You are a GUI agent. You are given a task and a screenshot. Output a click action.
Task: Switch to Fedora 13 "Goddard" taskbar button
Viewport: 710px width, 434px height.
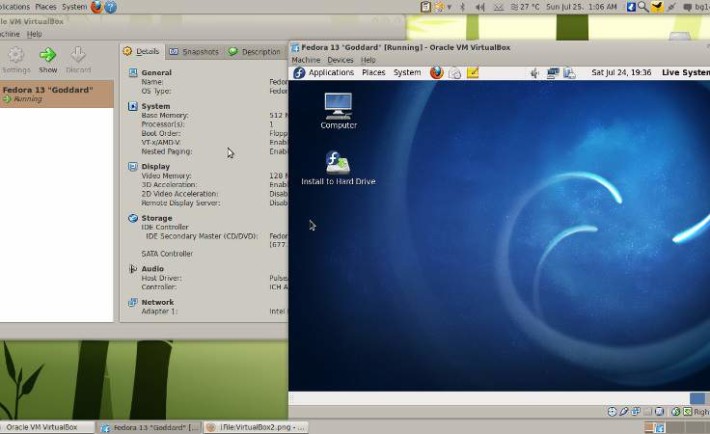coord(149,427)
